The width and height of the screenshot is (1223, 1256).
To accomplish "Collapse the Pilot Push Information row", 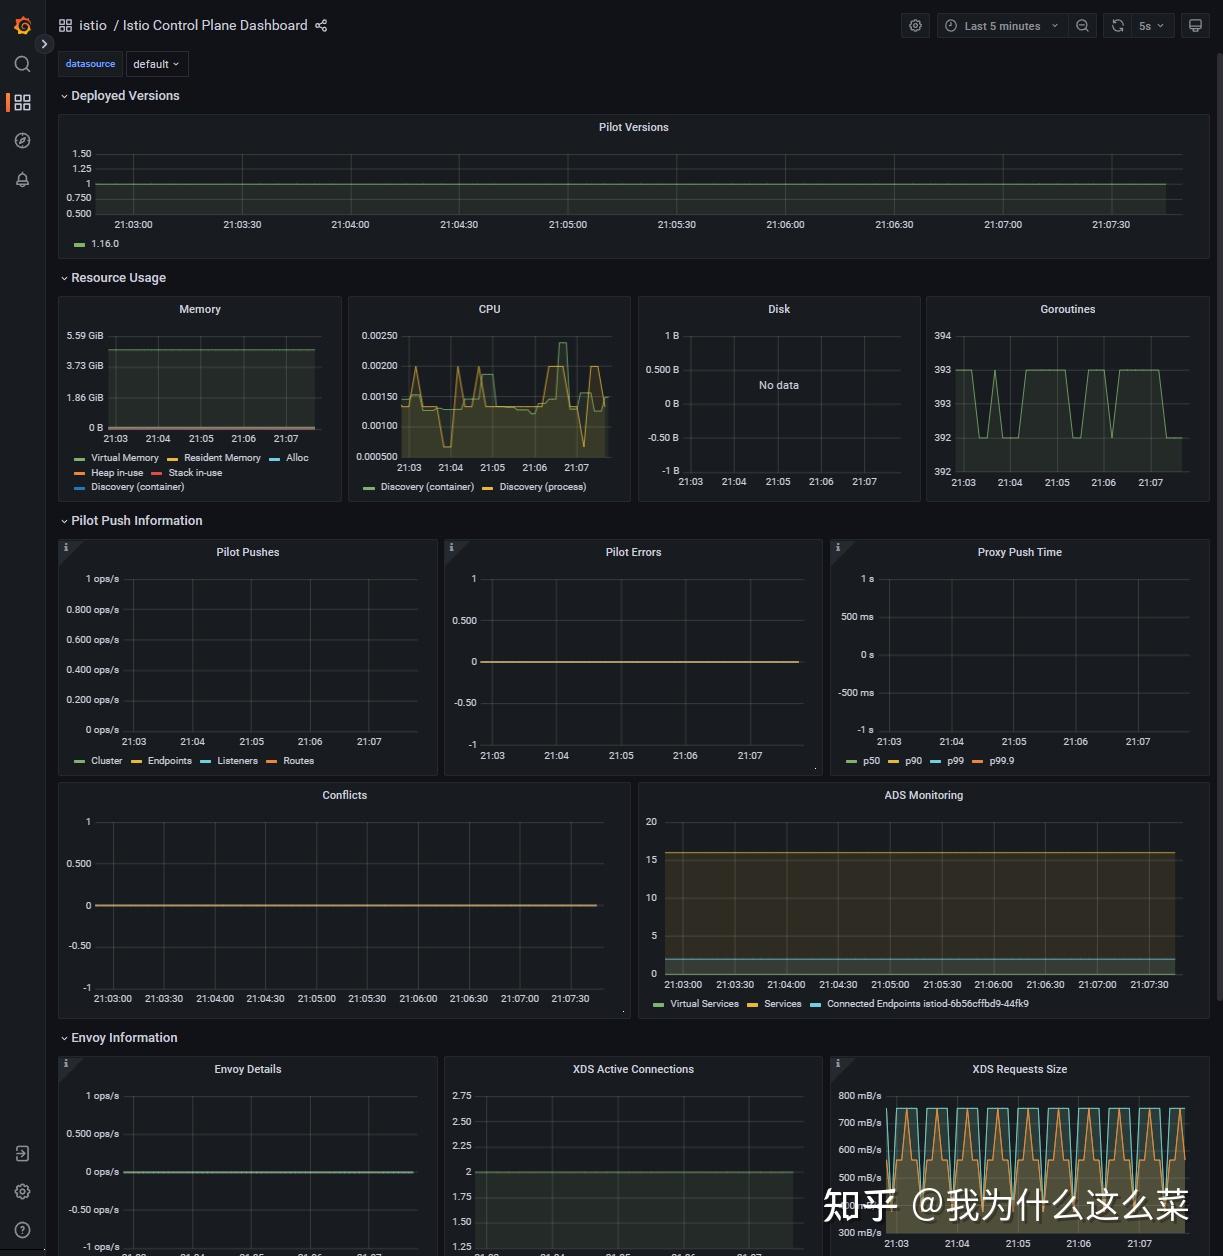I will pyautogui.click(x=131, y=521).
